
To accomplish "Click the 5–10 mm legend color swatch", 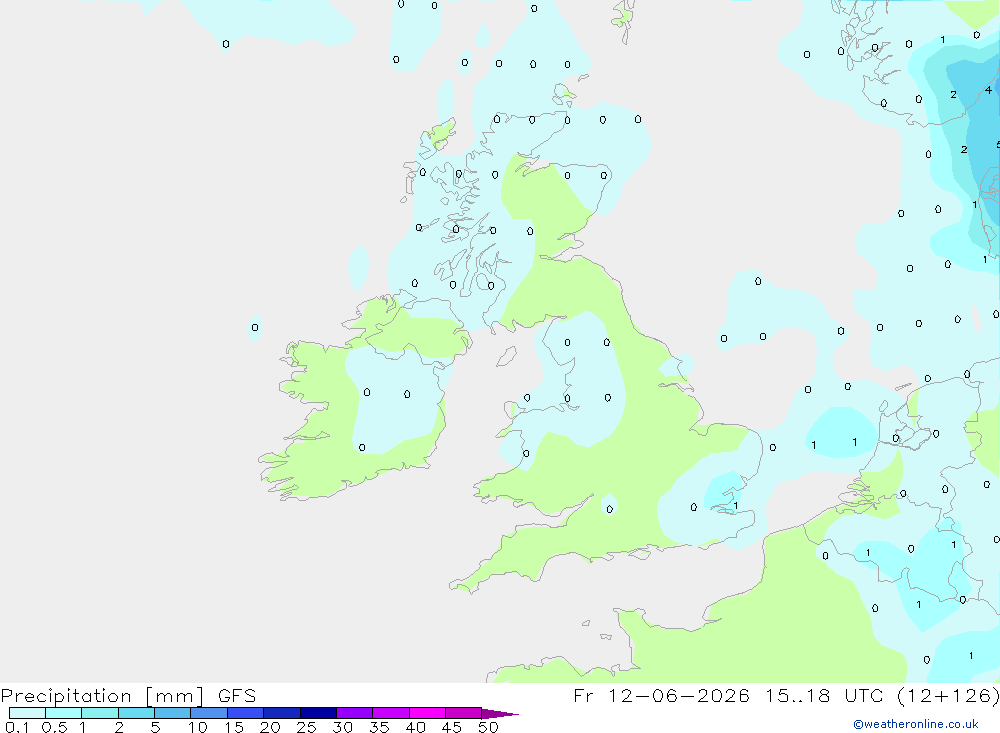I will click(x=173, y=713).
